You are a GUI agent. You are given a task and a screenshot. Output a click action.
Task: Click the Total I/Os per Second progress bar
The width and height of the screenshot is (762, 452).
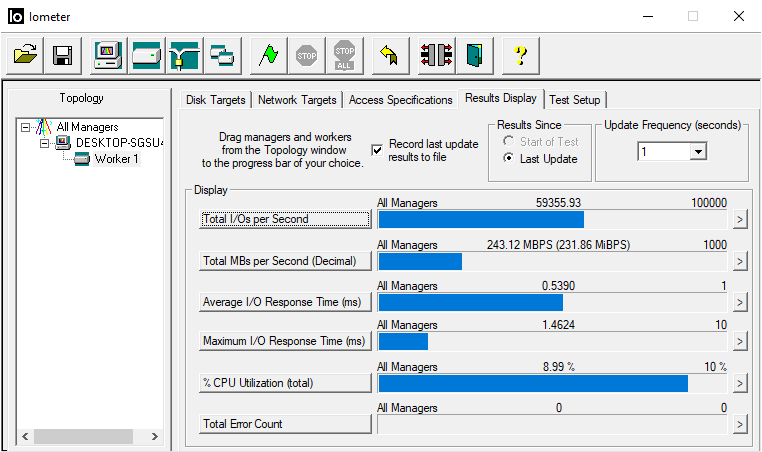click(x=552, y=220)
